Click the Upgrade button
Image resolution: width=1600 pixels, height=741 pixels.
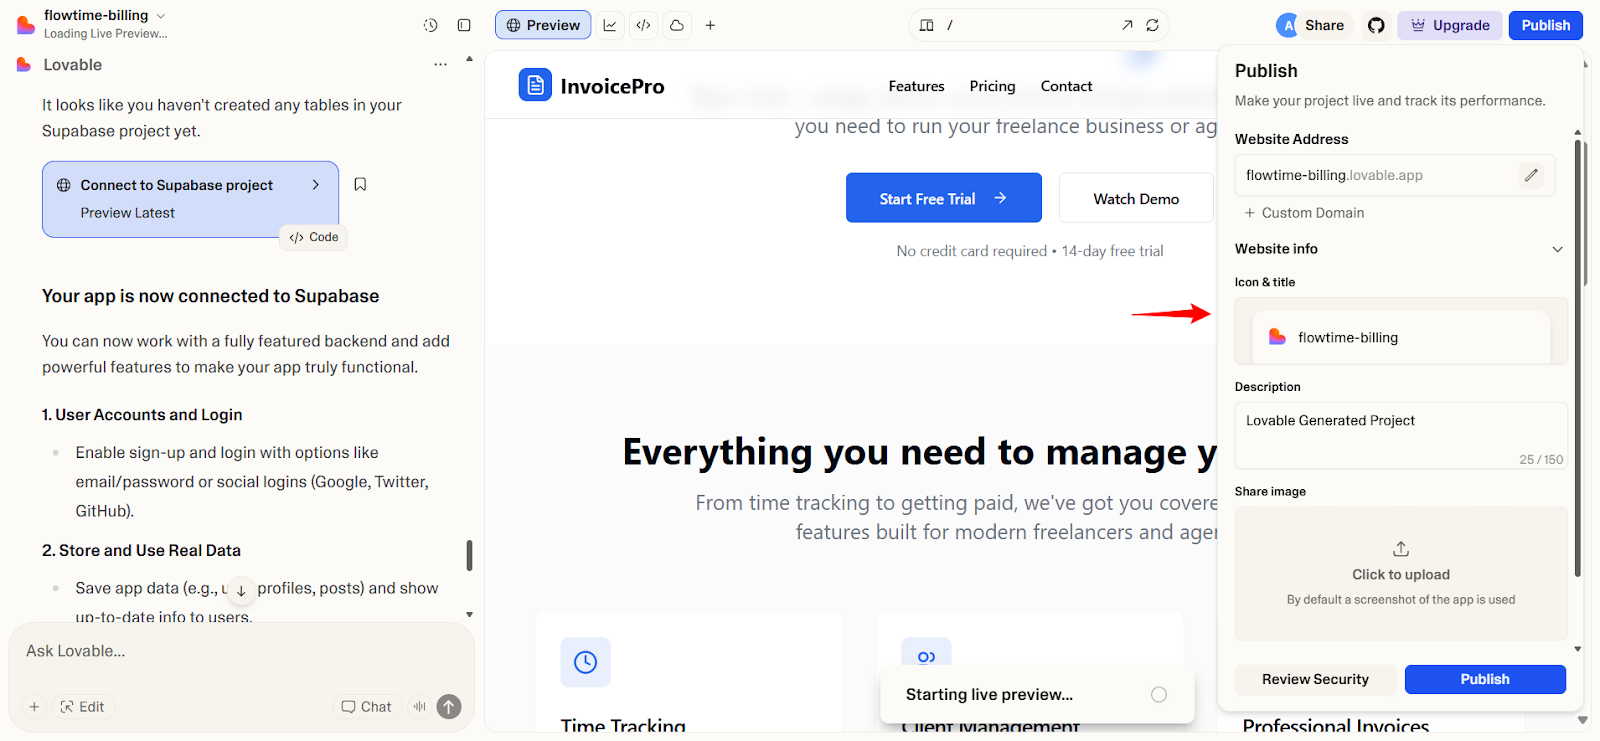click(1450, 25)
